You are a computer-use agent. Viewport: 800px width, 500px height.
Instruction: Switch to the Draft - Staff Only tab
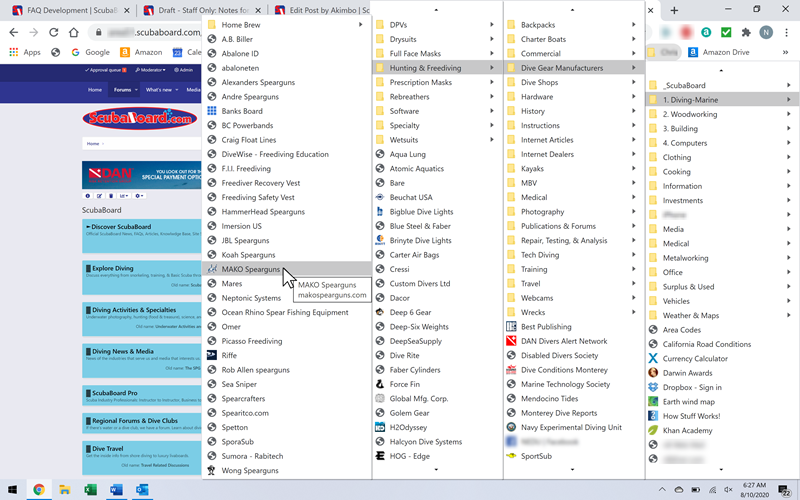(x=202, y=10)
